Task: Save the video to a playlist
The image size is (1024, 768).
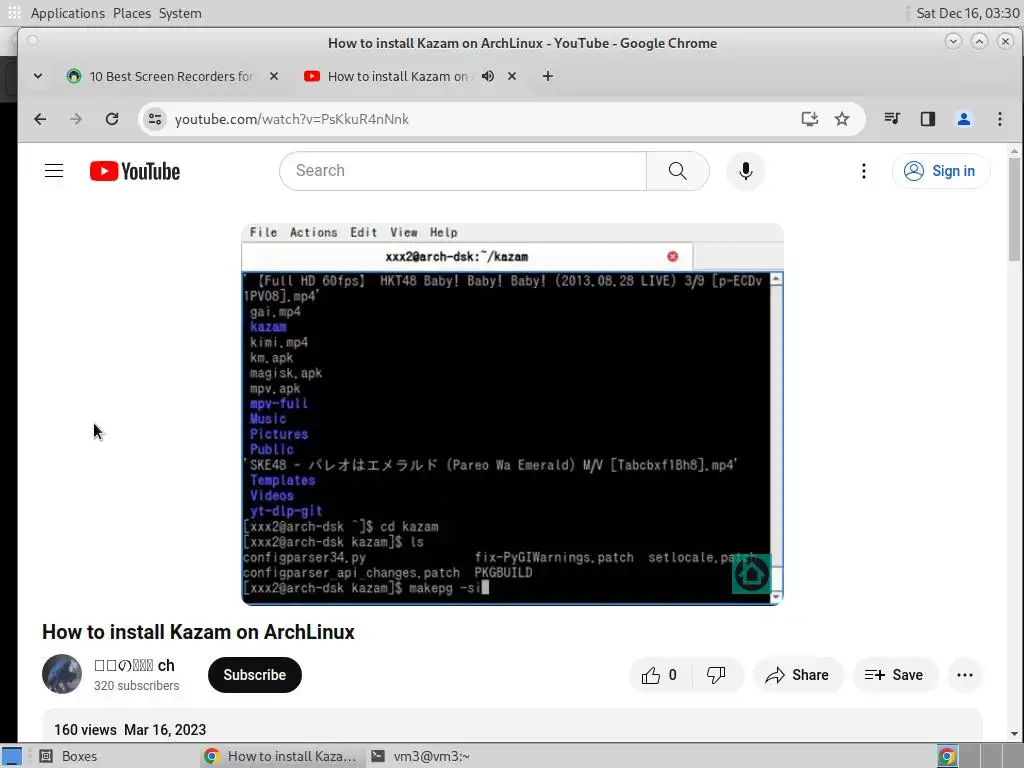Action: (895, 675)
